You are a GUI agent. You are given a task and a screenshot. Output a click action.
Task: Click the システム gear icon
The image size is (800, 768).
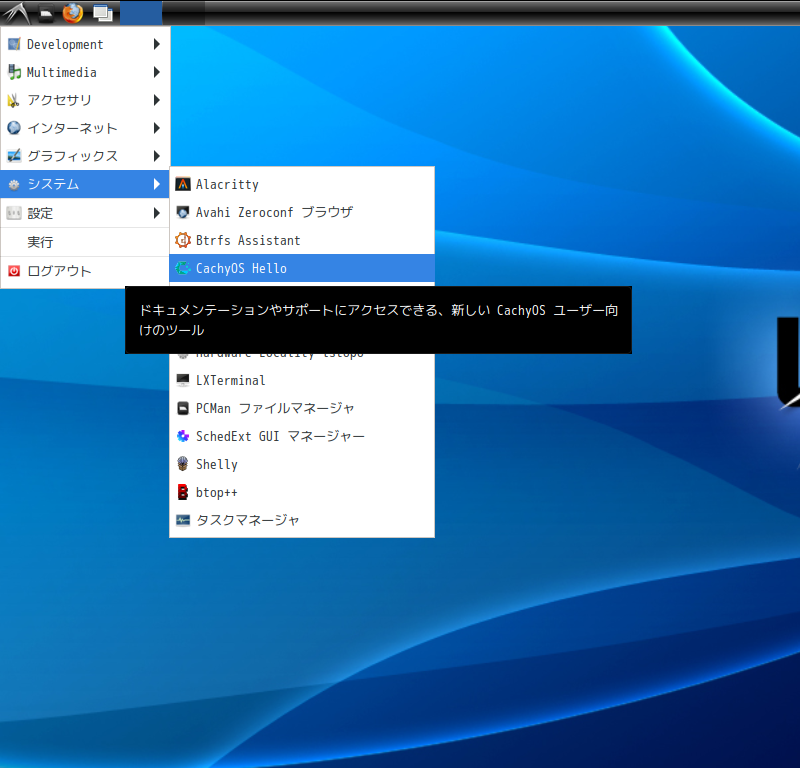[x=14, y=184]
